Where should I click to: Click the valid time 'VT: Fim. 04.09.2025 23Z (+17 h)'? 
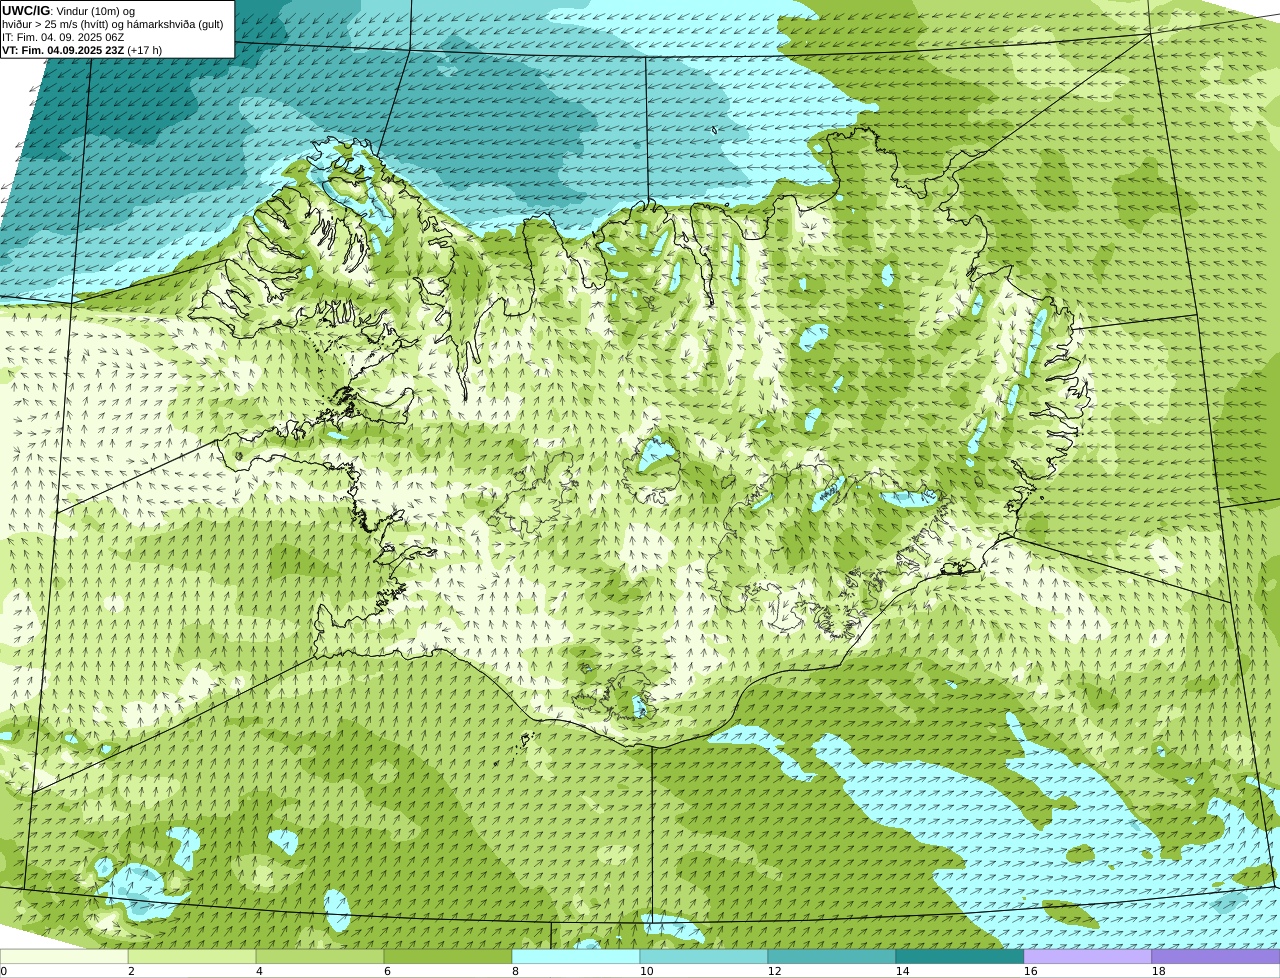pos(82,50)
